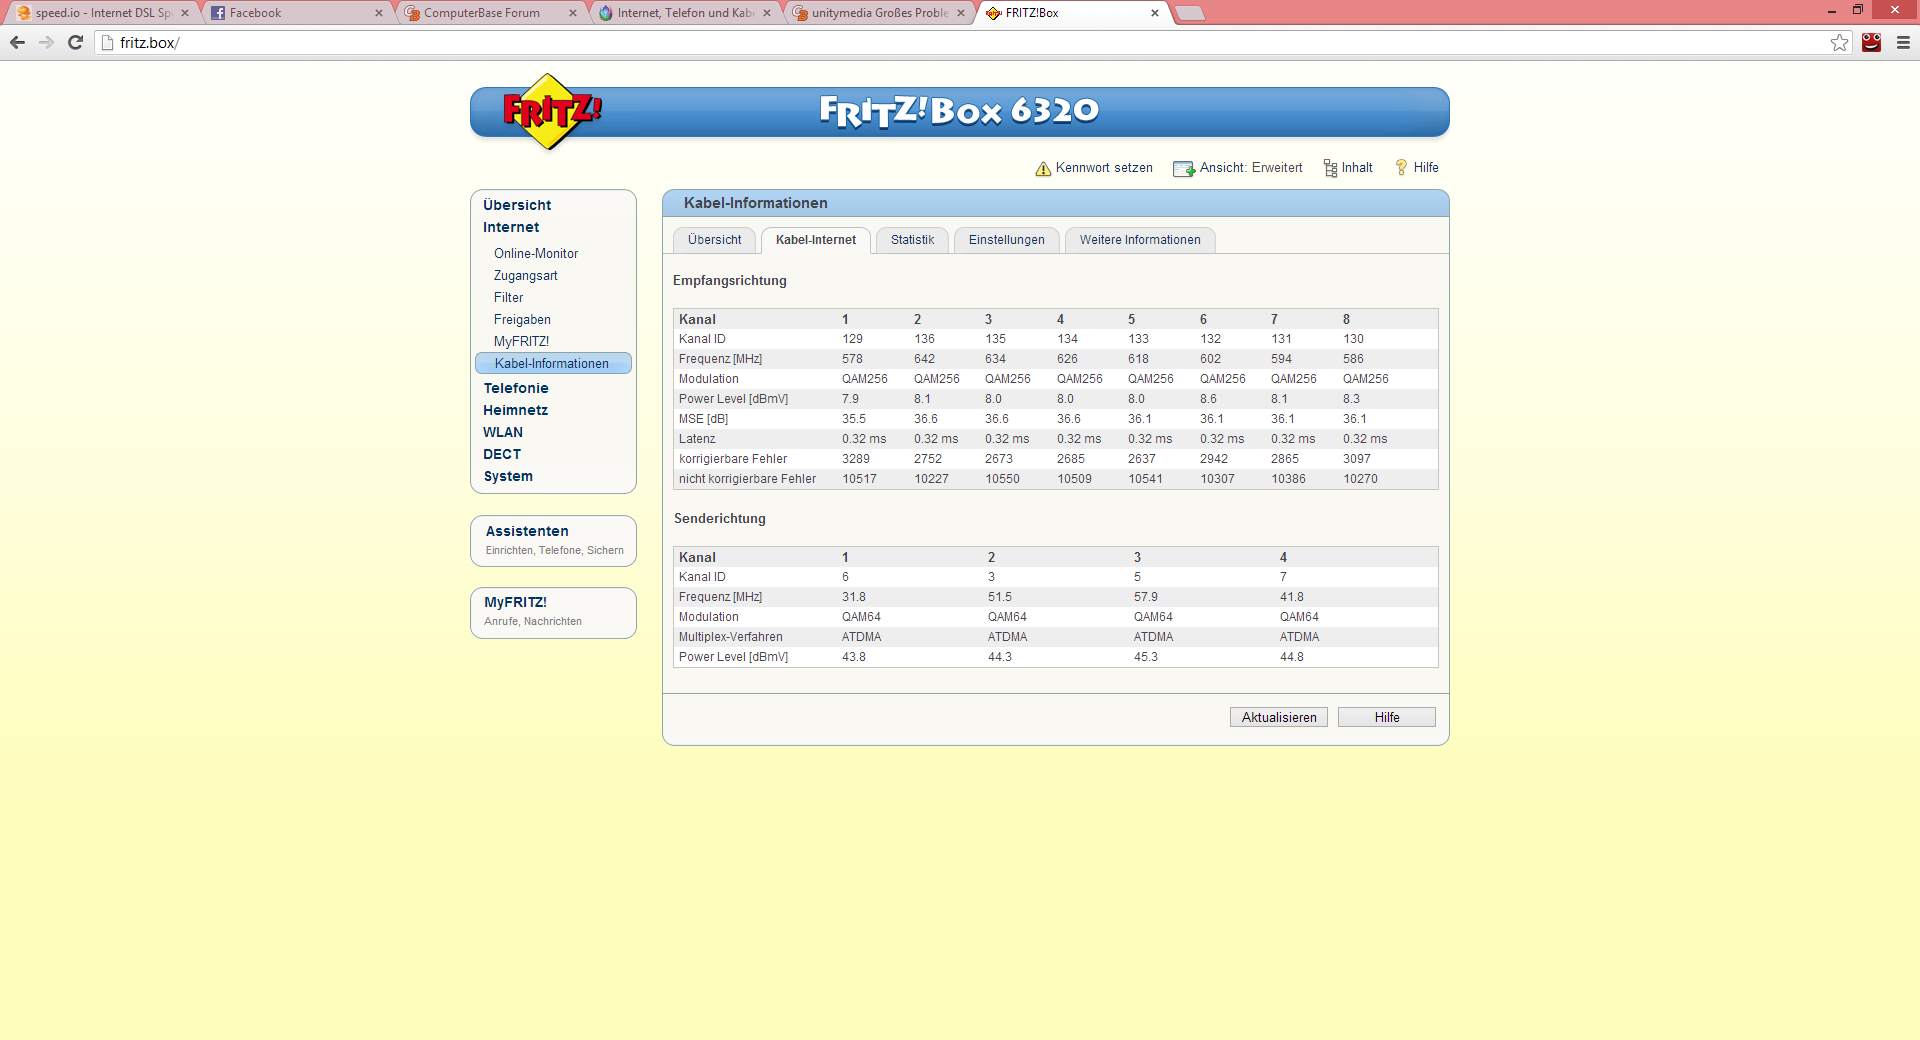1920x1040 pixels.
Task: Open WLAN in the sidebar
Action: 503,432
